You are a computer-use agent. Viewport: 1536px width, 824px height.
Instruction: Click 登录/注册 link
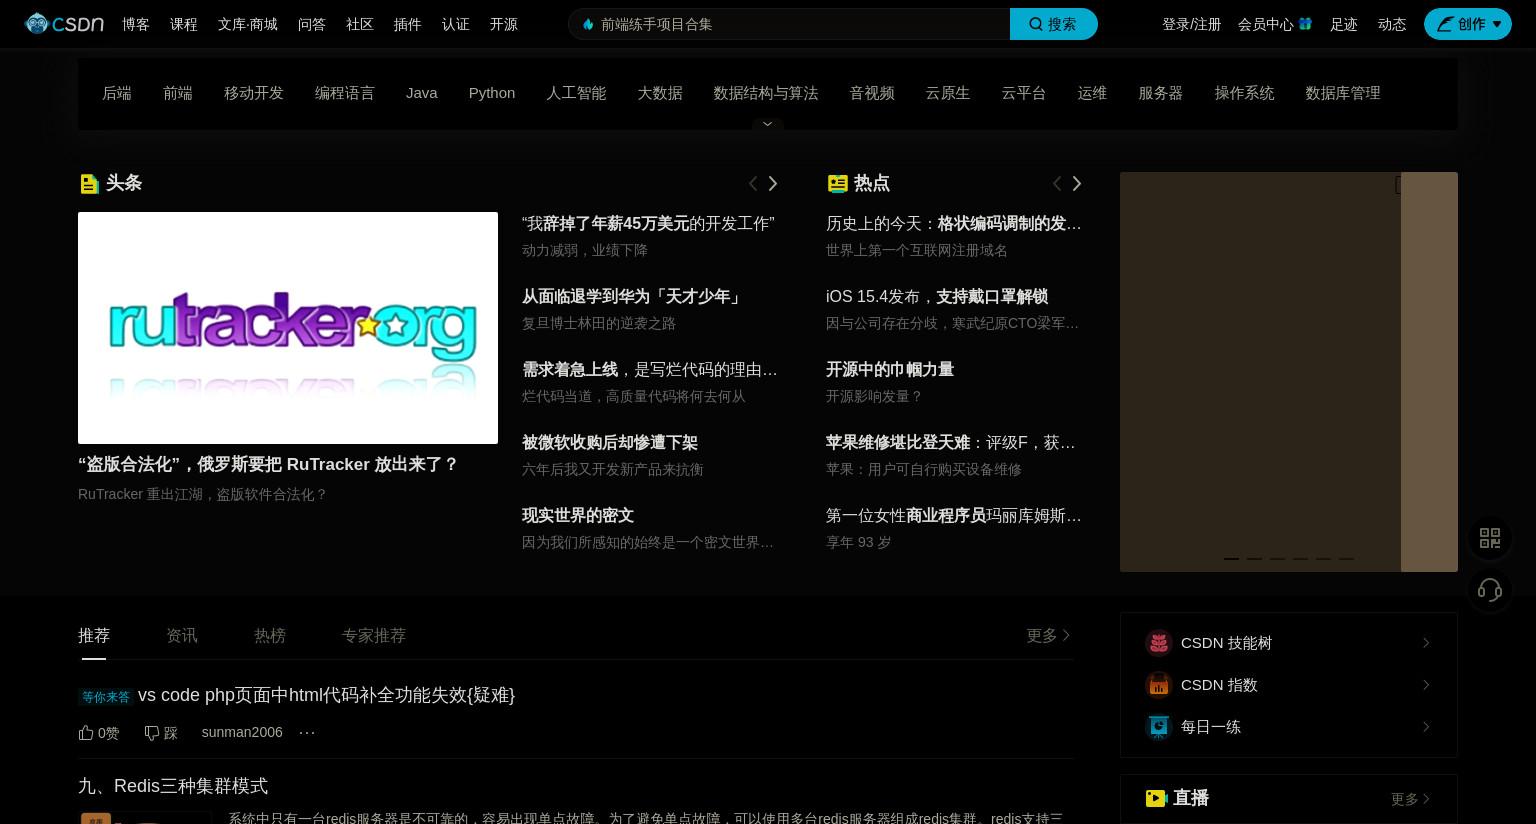[1192, 24]
